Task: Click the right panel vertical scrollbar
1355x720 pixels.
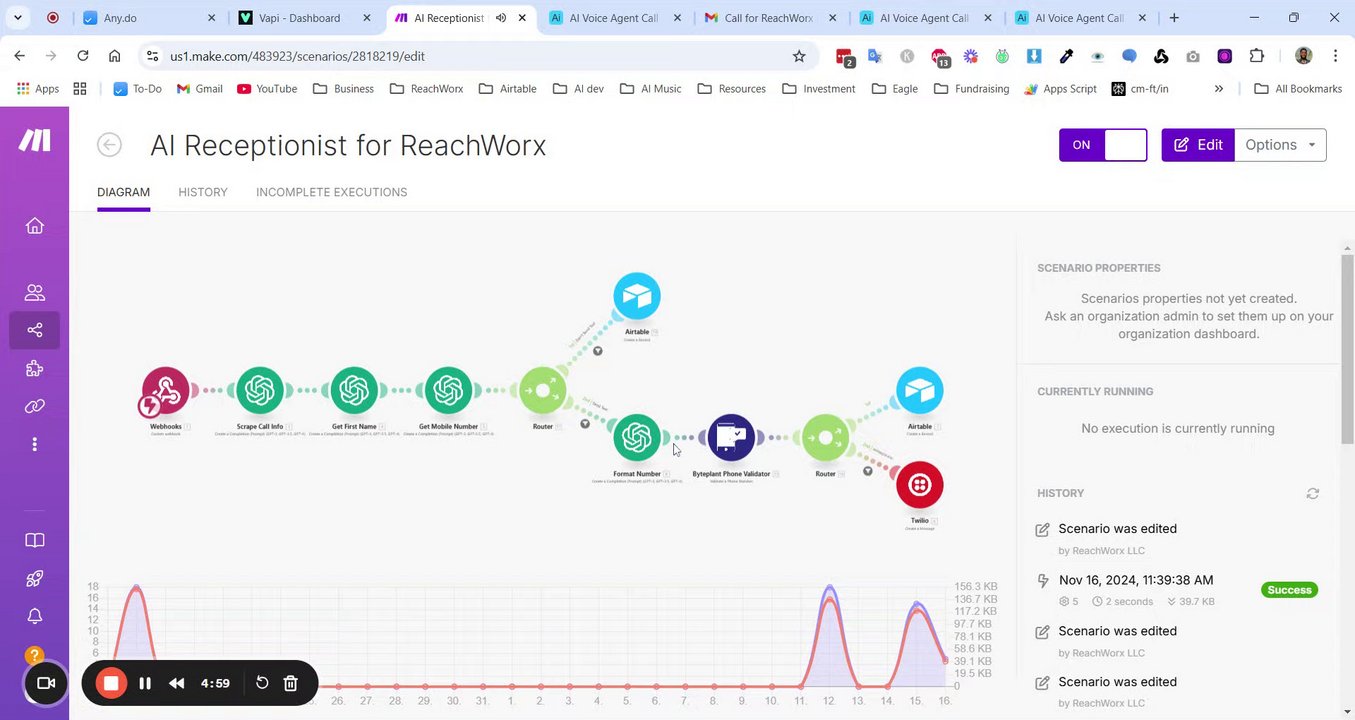Action: click(1348, 350)
